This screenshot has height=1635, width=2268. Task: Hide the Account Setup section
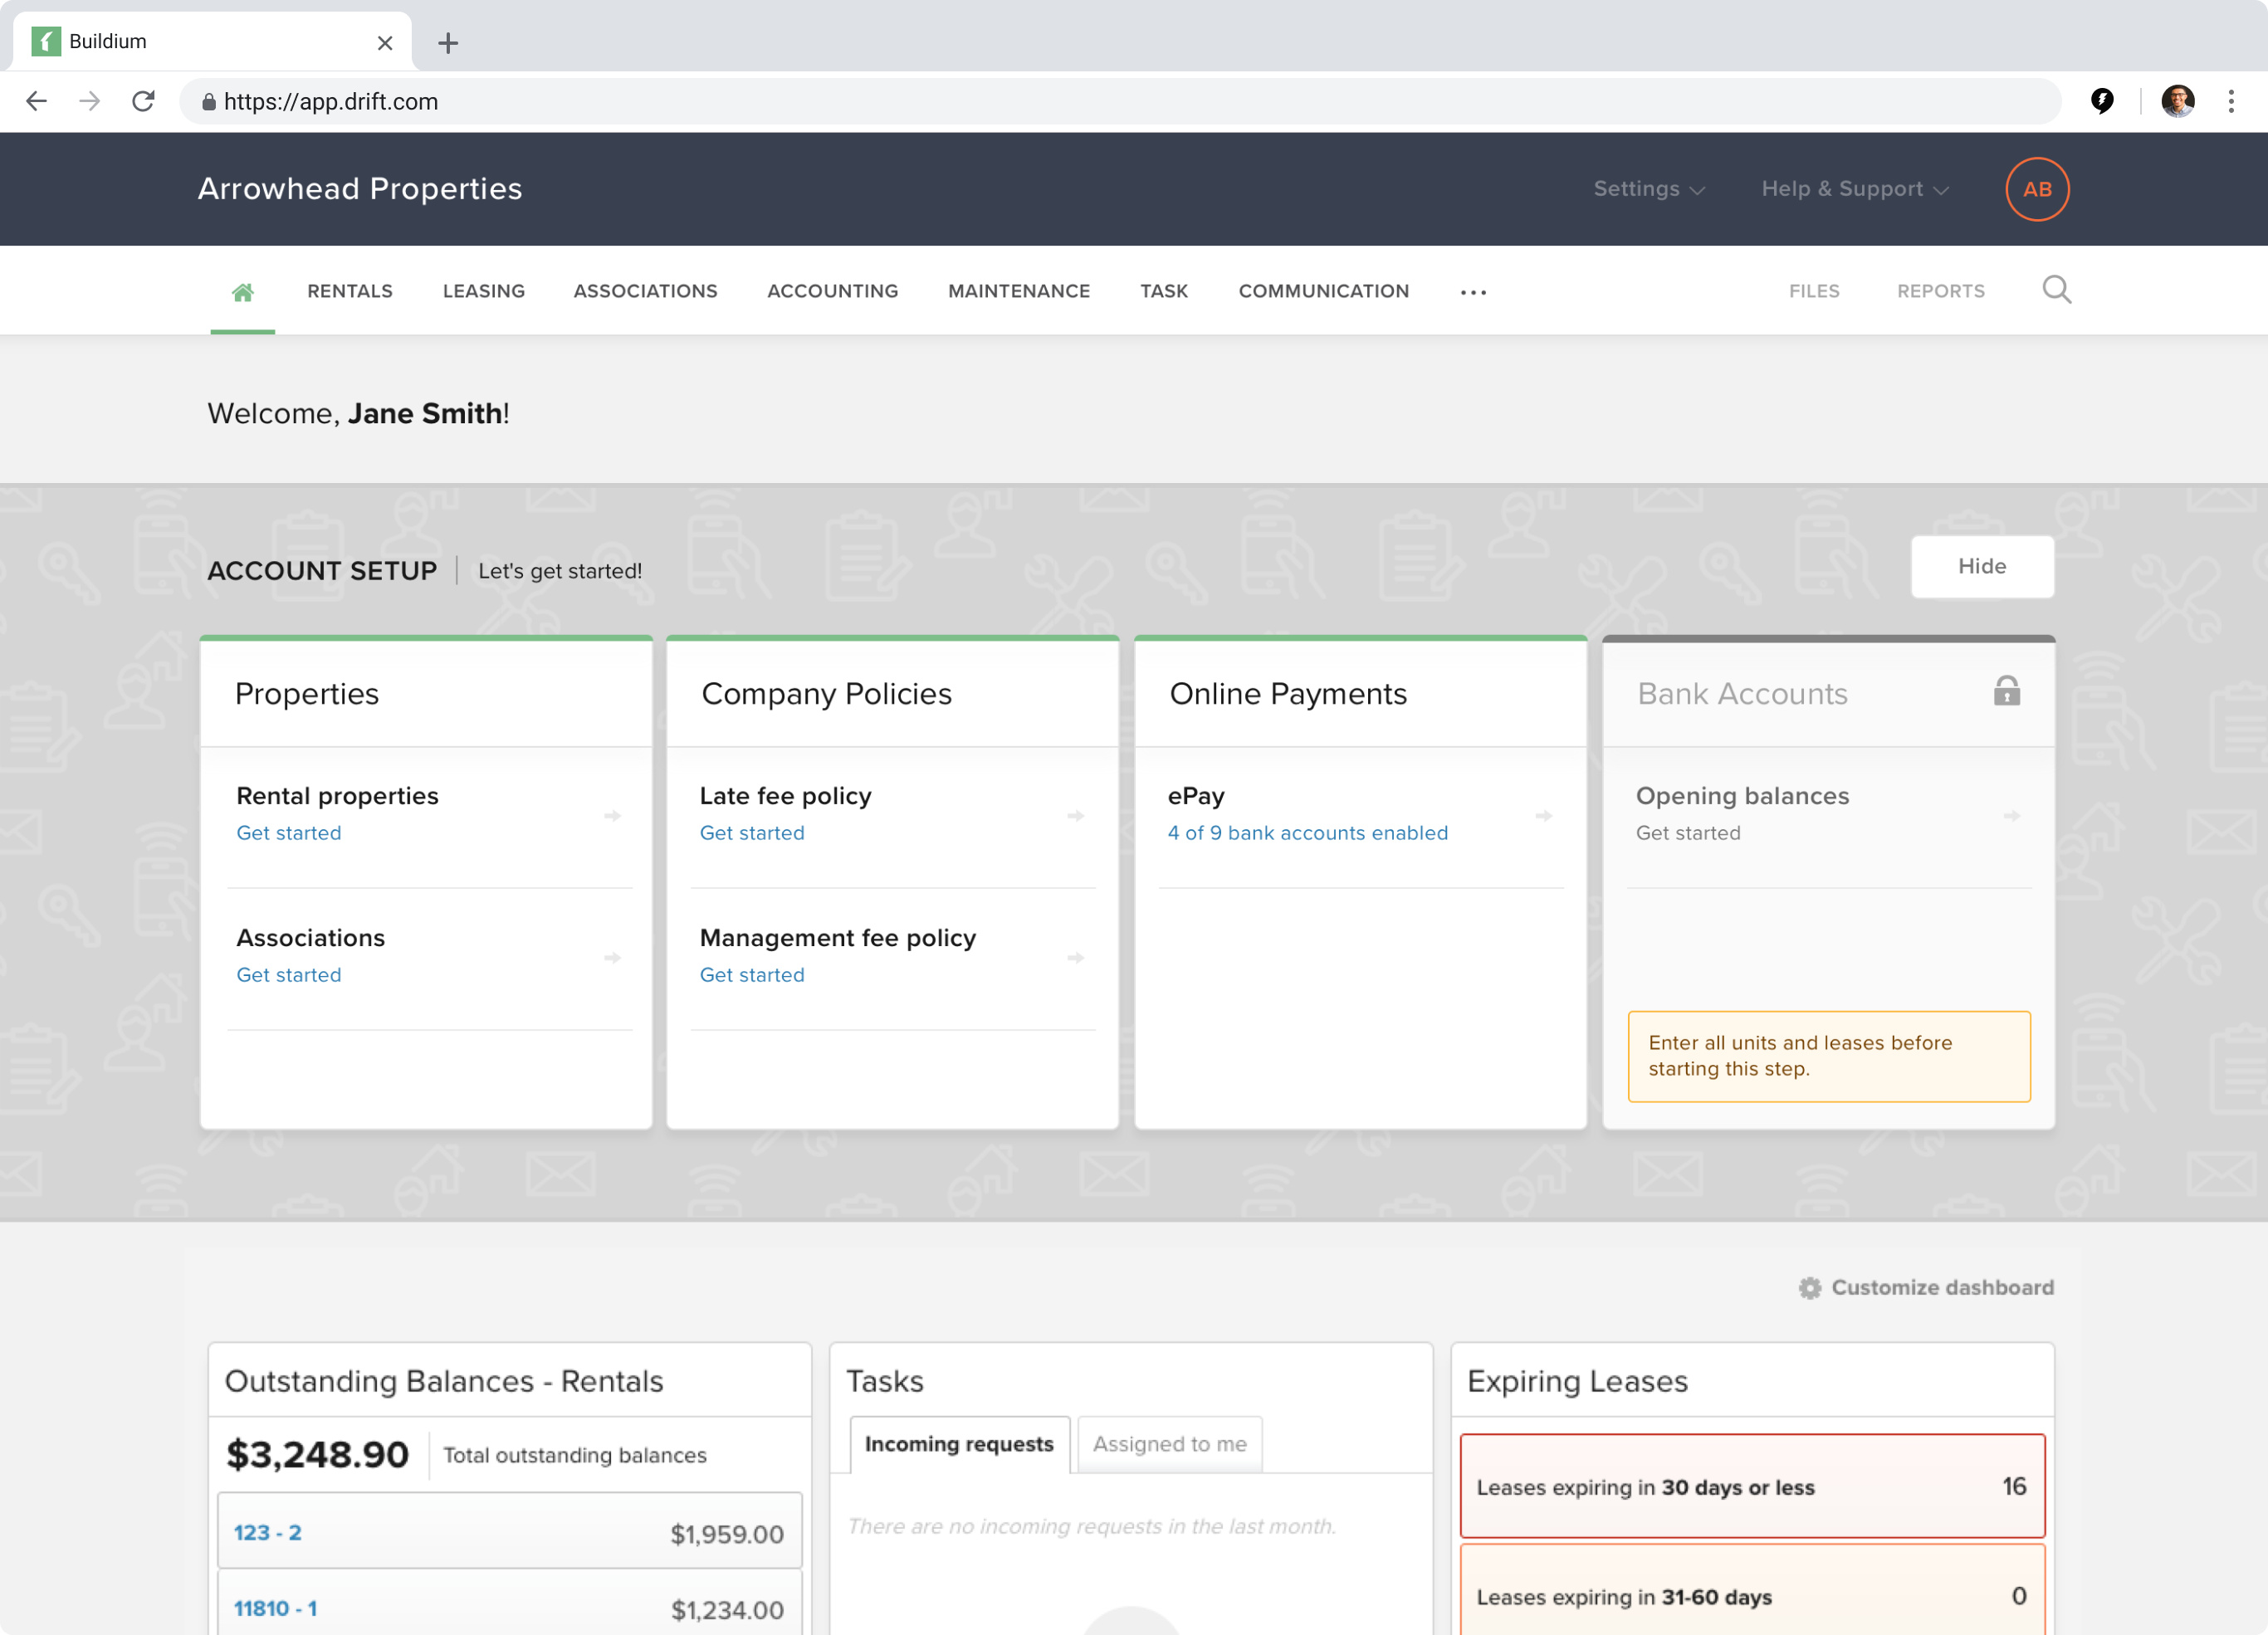(x=1981, y=566)
